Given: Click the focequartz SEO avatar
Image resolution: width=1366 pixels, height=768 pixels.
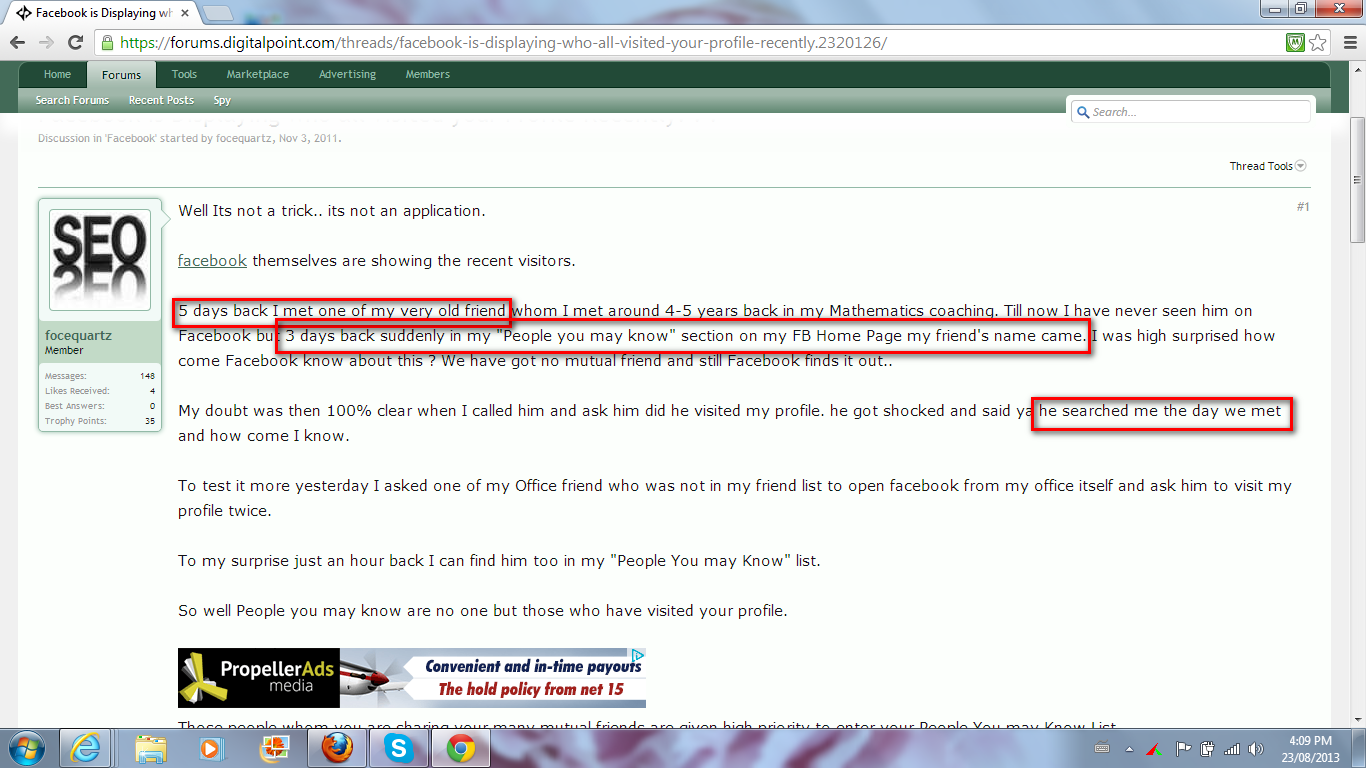Looking at the screenshot, I should click(100, 260).
